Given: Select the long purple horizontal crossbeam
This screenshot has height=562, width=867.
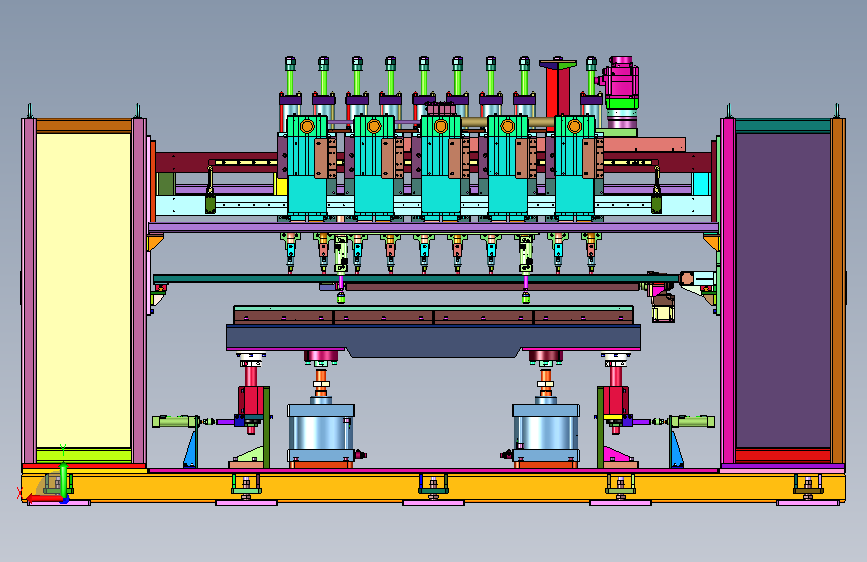Looking at the screenshot, I should click(434, 227).
